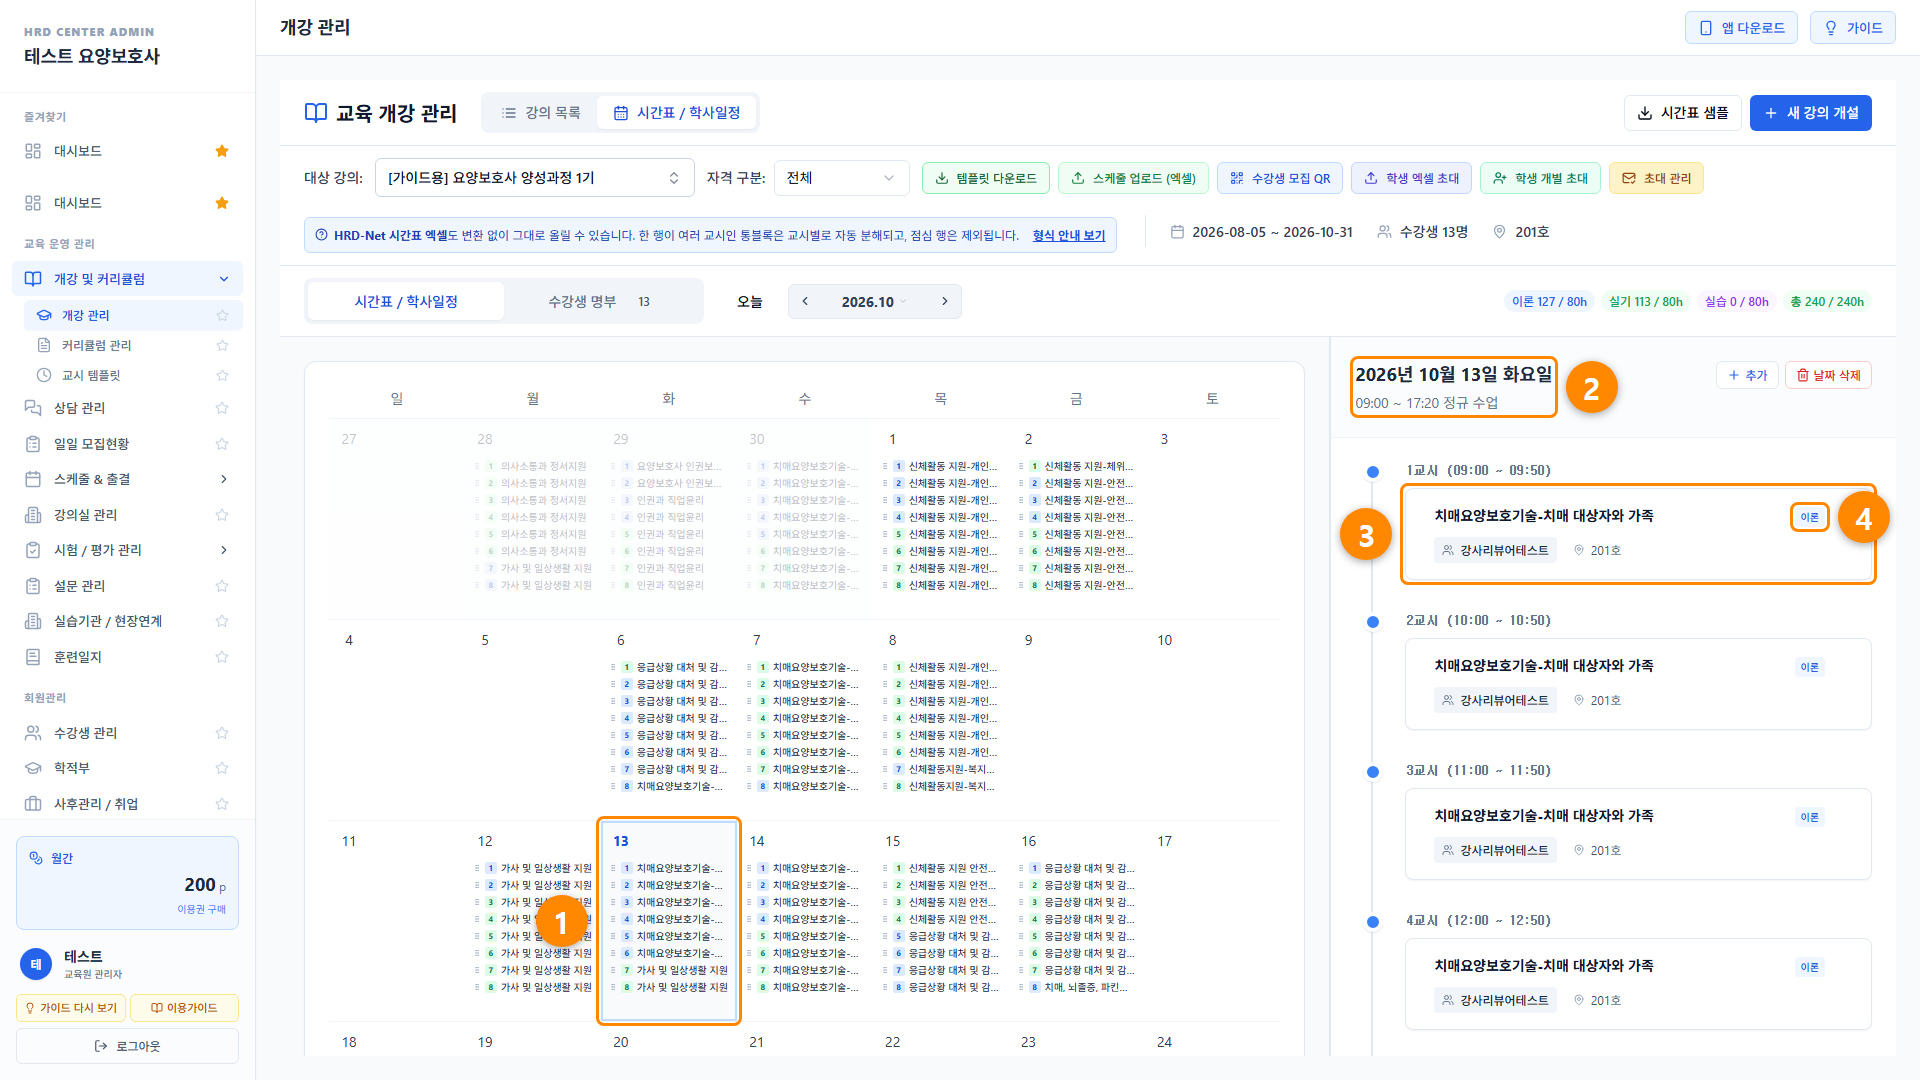The height and width of the screenshot is (1080, 1920).
Task: Select the 시간표 / 학사일정 top tab
Action: pyautogui.click(x=677, y=113)
